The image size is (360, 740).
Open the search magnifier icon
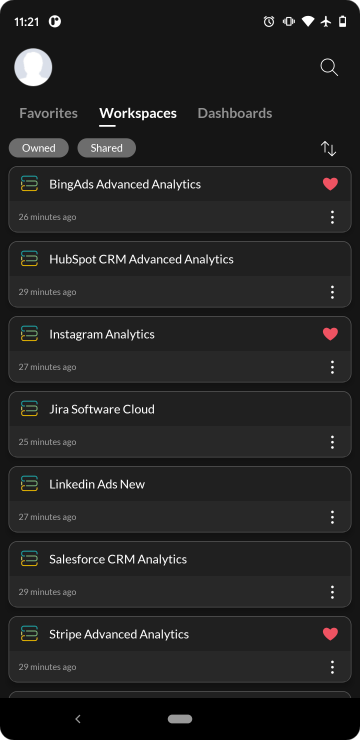pos(329,67)
